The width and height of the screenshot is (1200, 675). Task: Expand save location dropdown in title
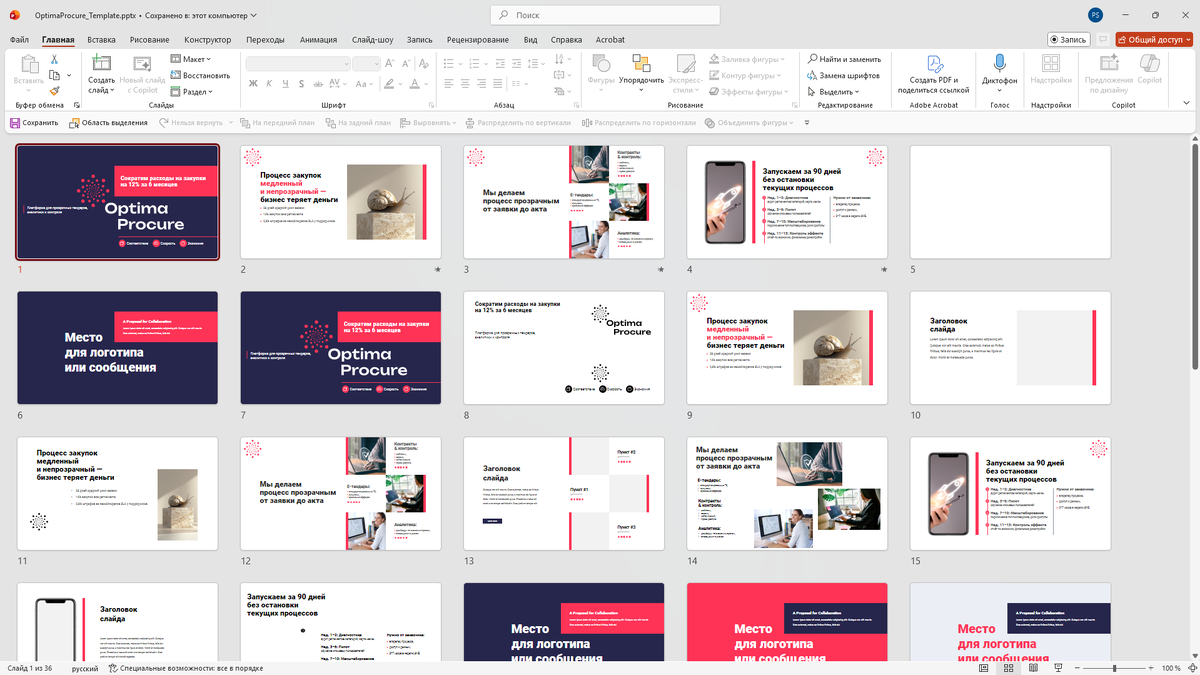pyautogui.click(x=253, y=15)
